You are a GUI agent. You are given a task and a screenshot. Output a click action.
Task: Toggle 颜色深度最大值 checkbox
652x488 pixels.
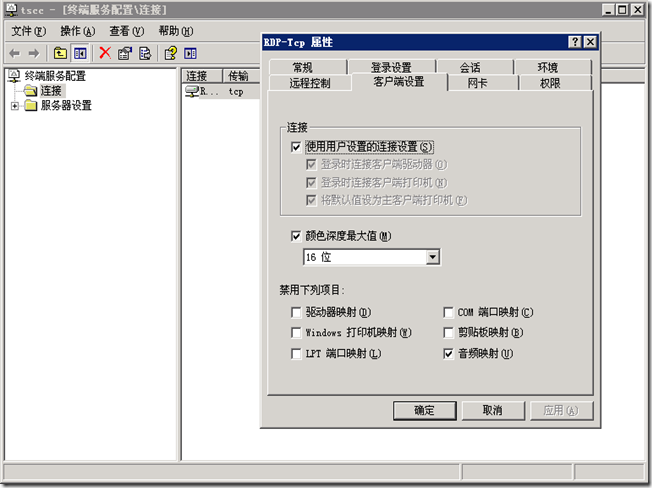296,236
